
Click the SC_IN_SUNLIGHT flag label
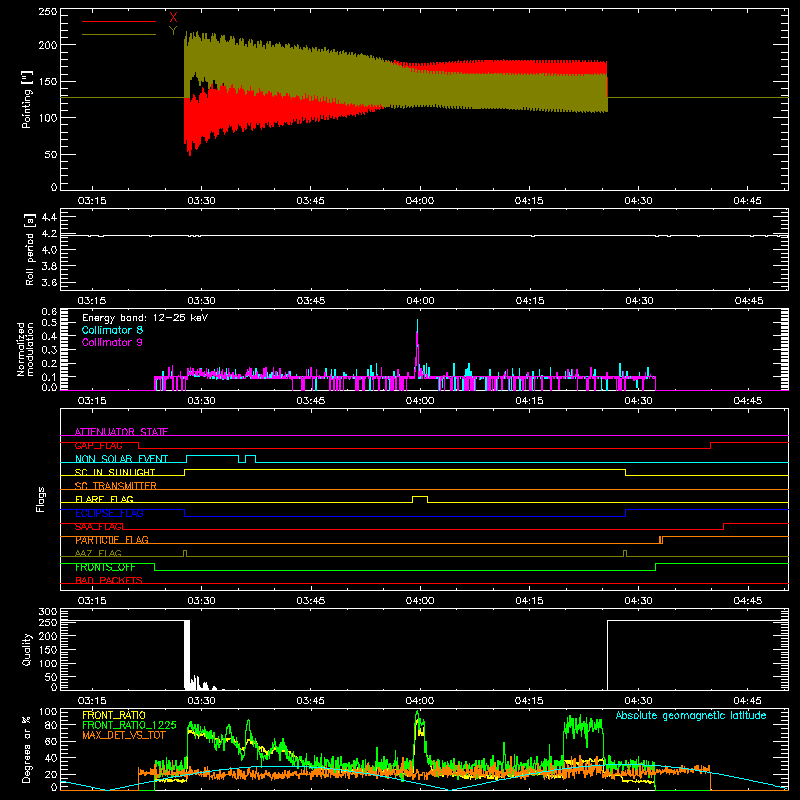click(x=115, y=472)
